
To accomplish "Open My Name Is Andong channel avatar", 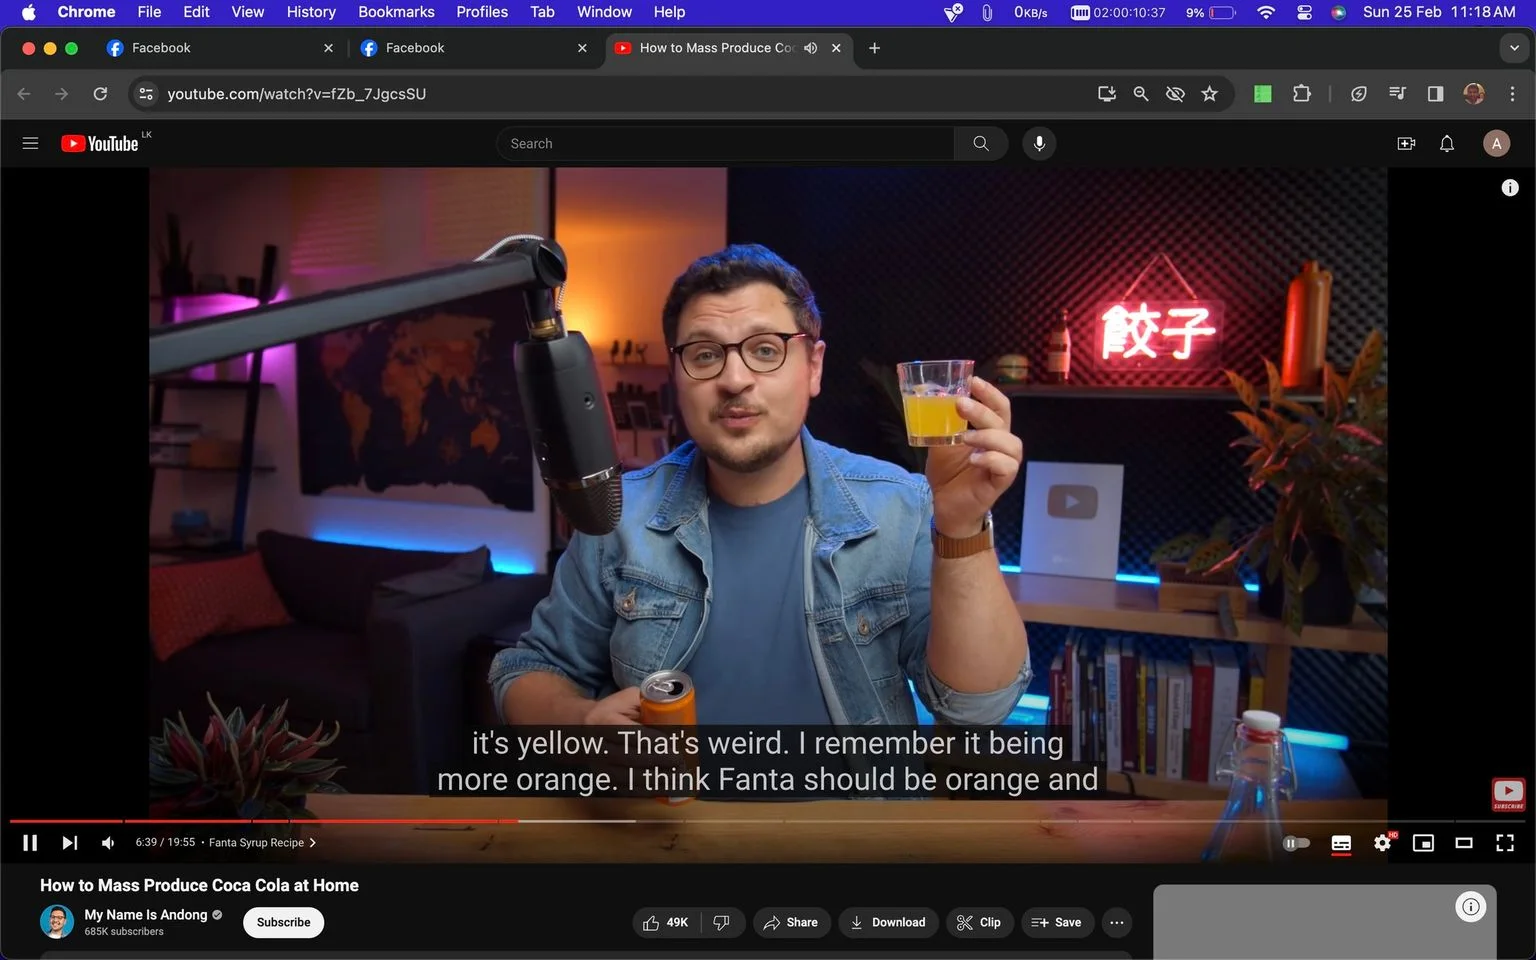I will [57, 922].
